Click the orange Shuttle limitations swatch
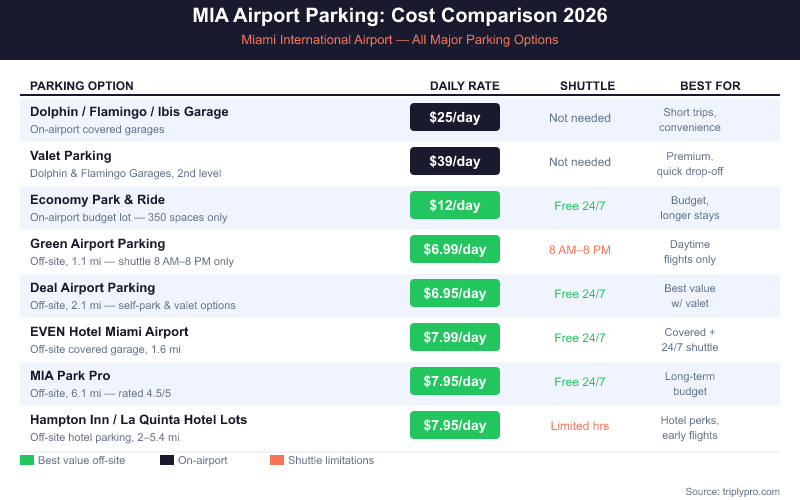The width and height of the screenshot is (800, 500). tap(277, 460)
